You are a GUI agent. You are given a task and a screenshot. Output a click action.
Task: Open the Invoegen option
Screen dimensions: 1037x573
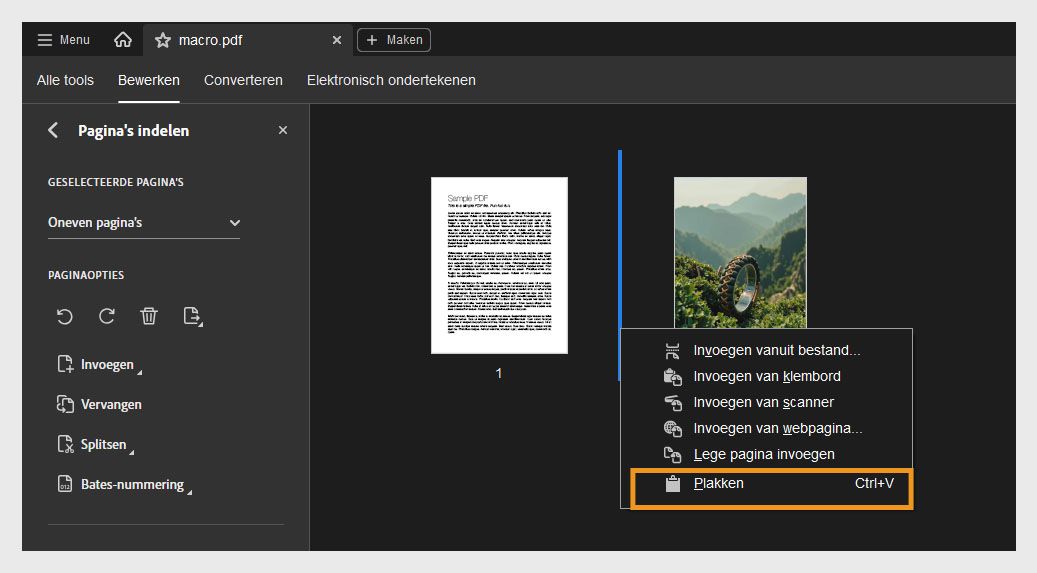click(99, 365)
